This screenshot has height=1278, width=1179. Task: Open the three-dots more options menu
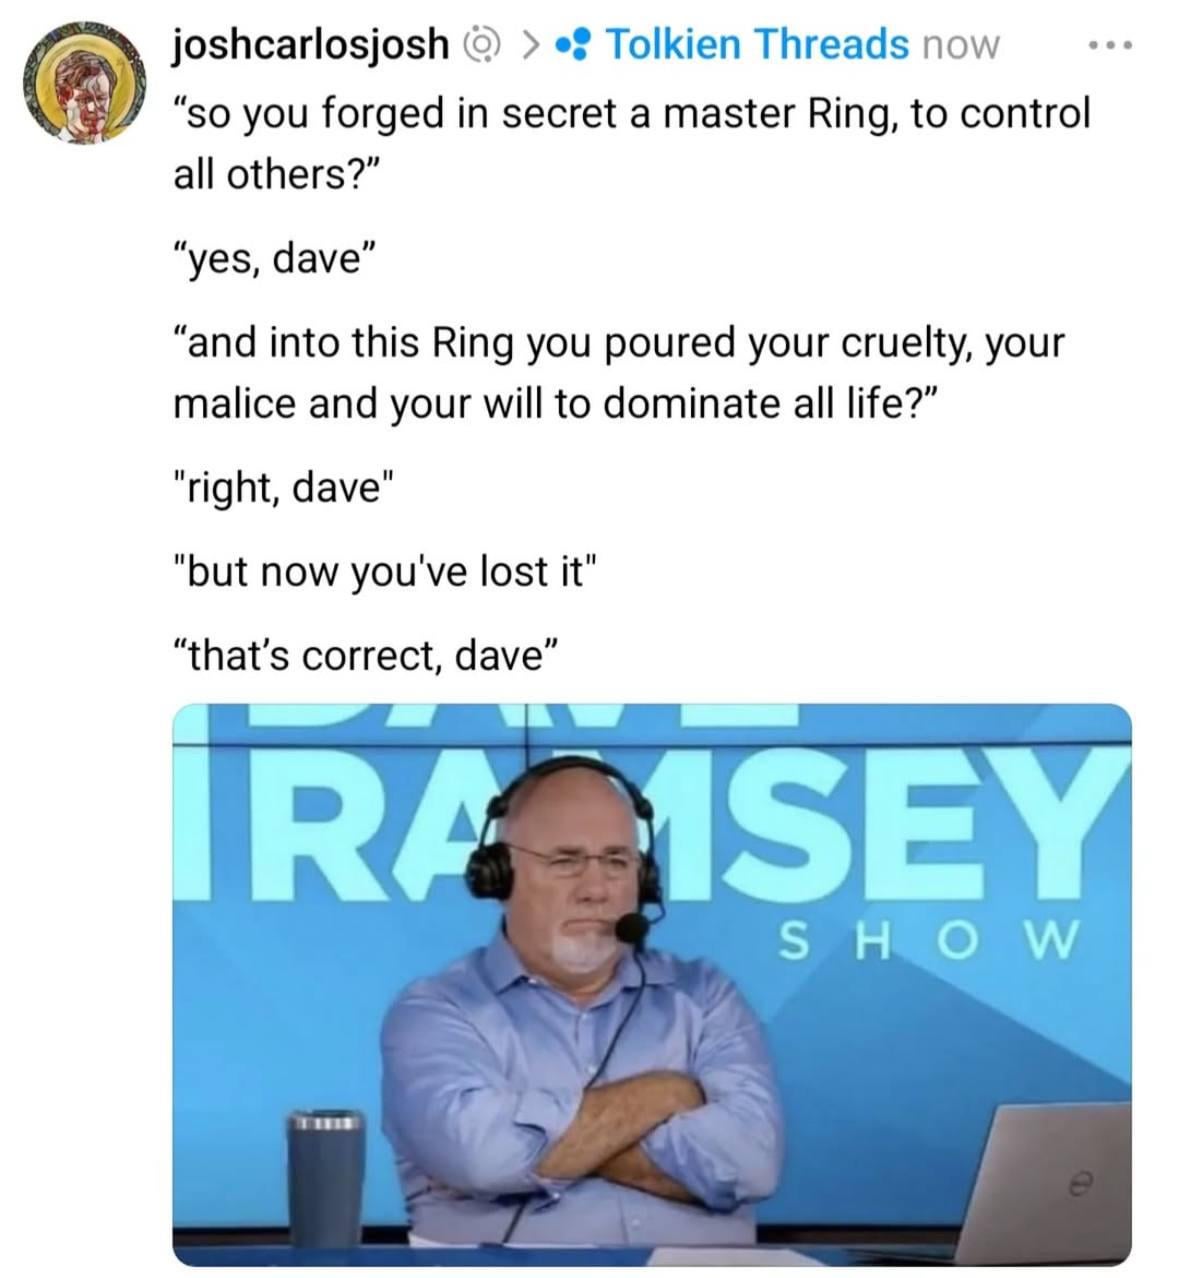click(1111, 45)
